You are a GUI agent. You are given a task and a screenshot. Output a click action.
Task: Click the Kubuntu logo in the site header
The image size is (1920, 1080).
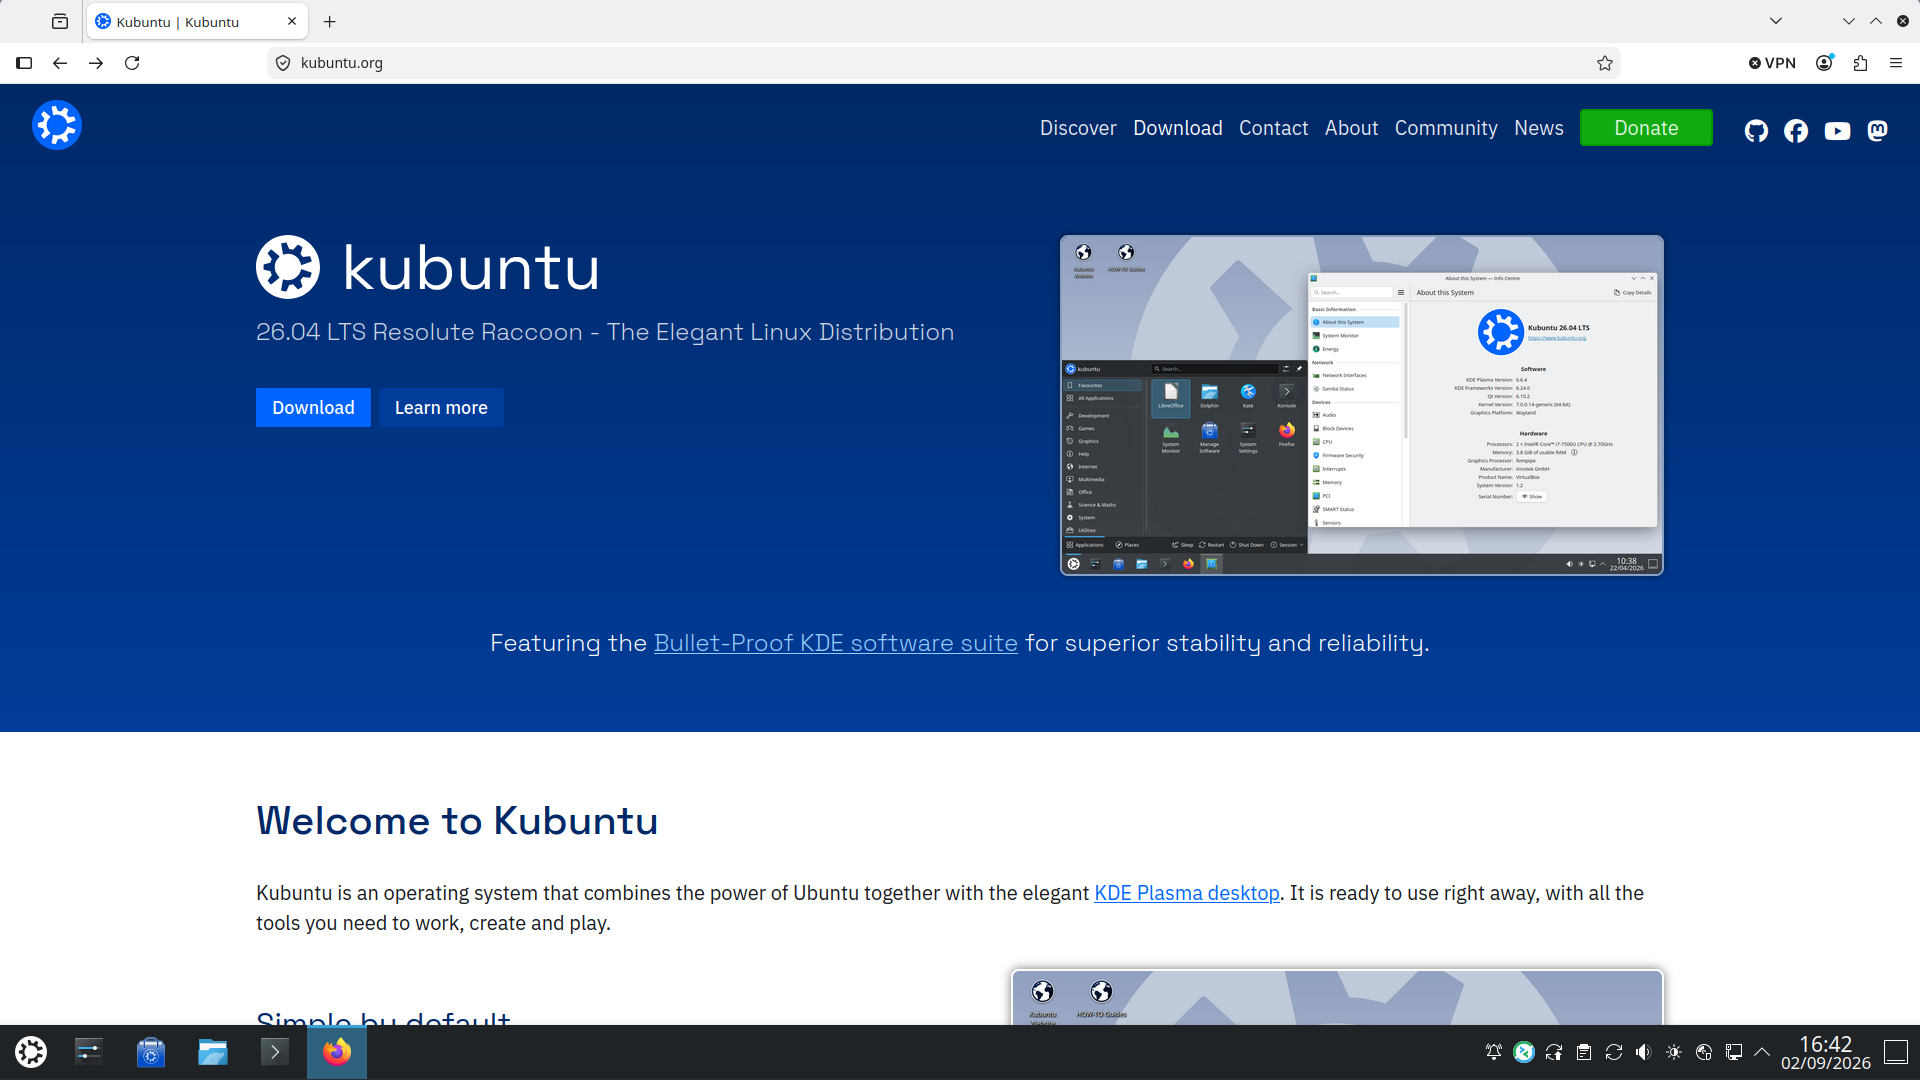point(57,126)
